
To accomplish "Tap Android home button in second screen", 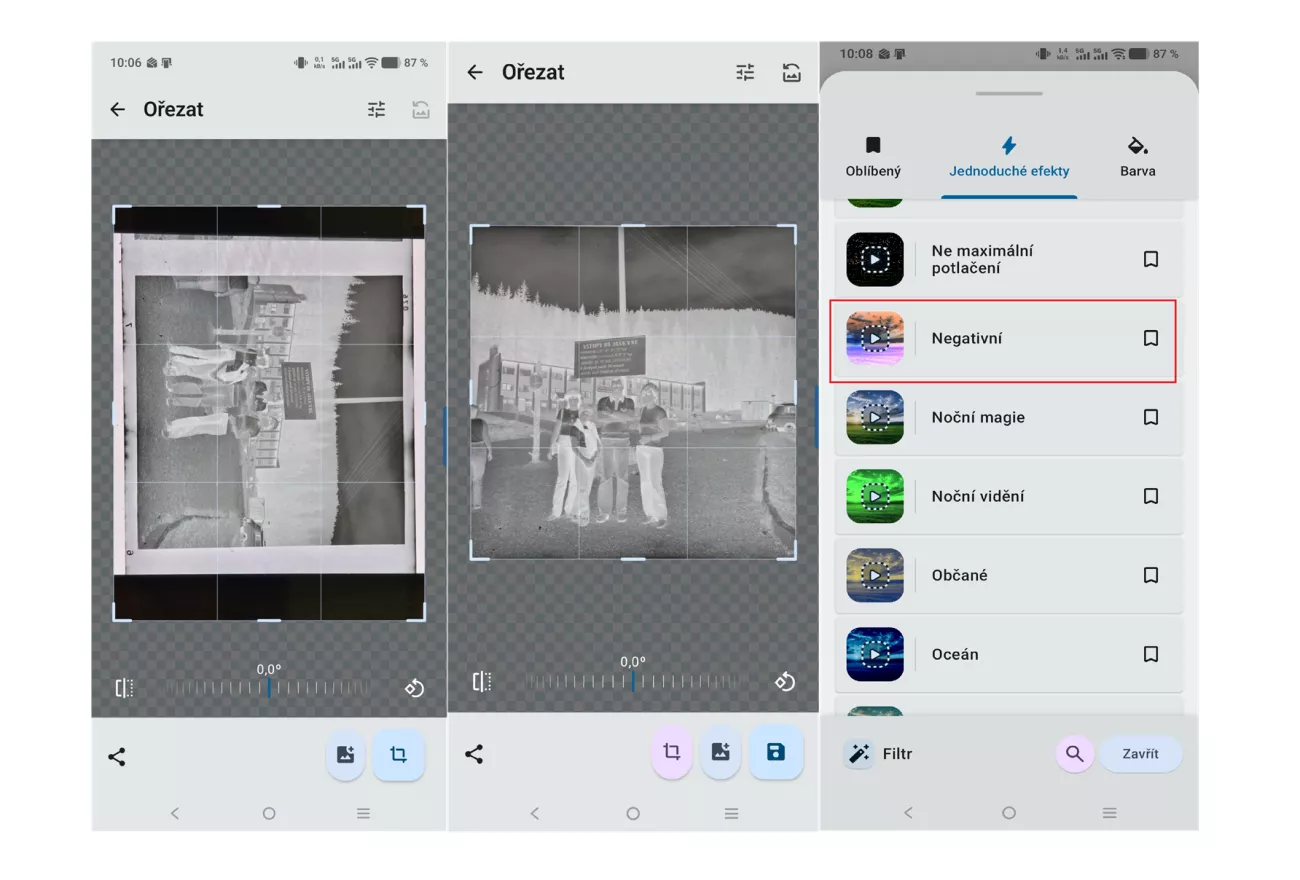I will coord(633,814).
